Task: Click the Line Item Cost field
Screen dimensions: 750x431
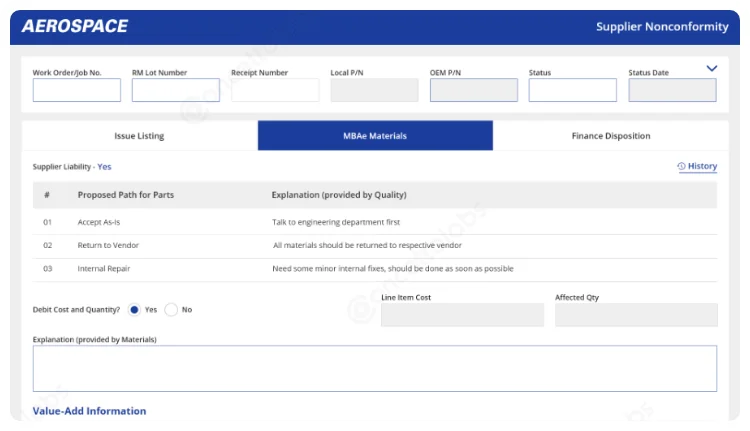Action: click(x=462, y=315)
